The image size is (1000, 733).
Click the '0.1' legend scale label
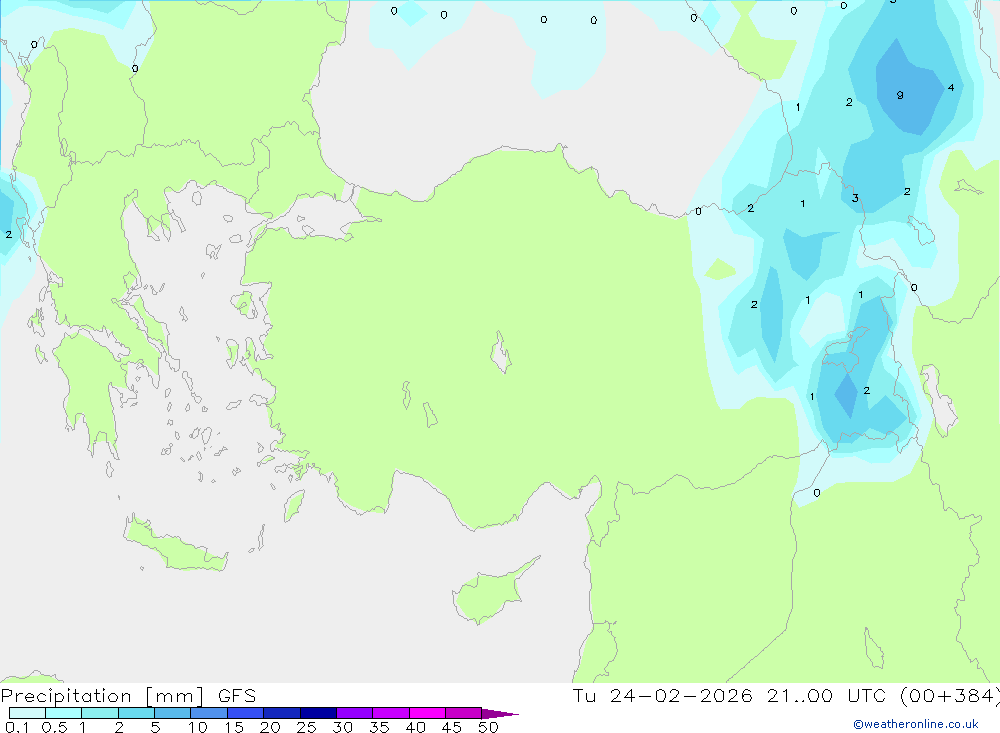click(17, 727)
